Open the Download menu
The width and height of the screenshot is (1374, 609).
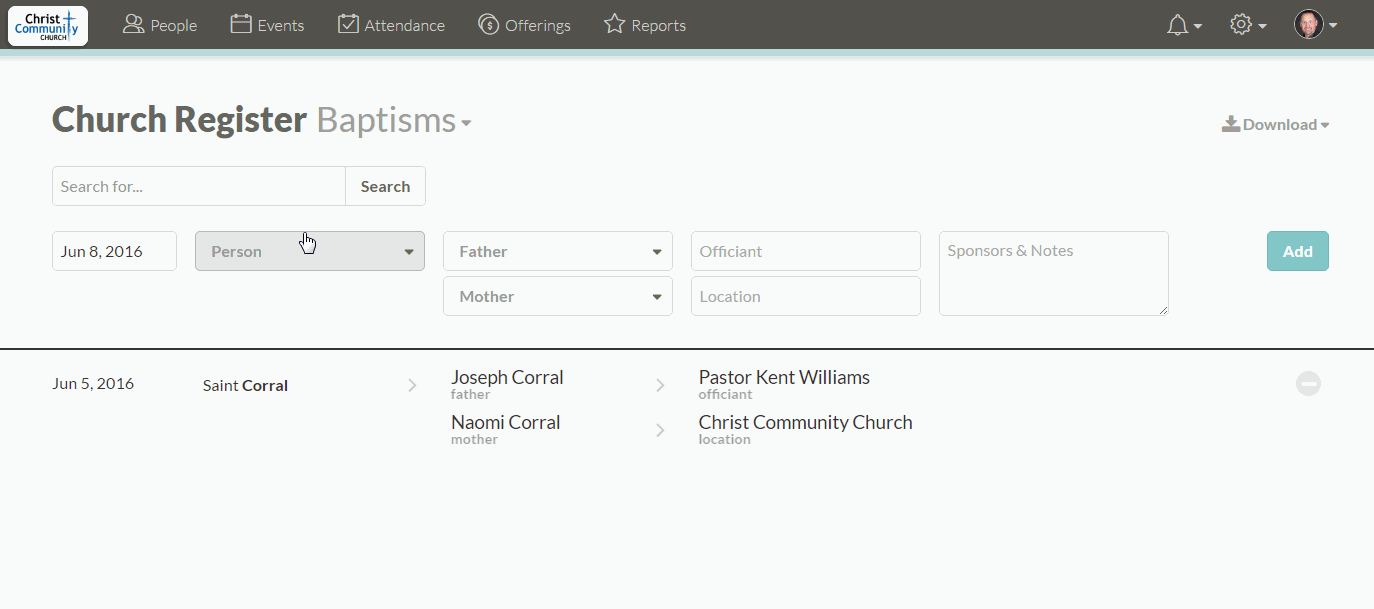pyautogui.click(x=1276, y=125)
